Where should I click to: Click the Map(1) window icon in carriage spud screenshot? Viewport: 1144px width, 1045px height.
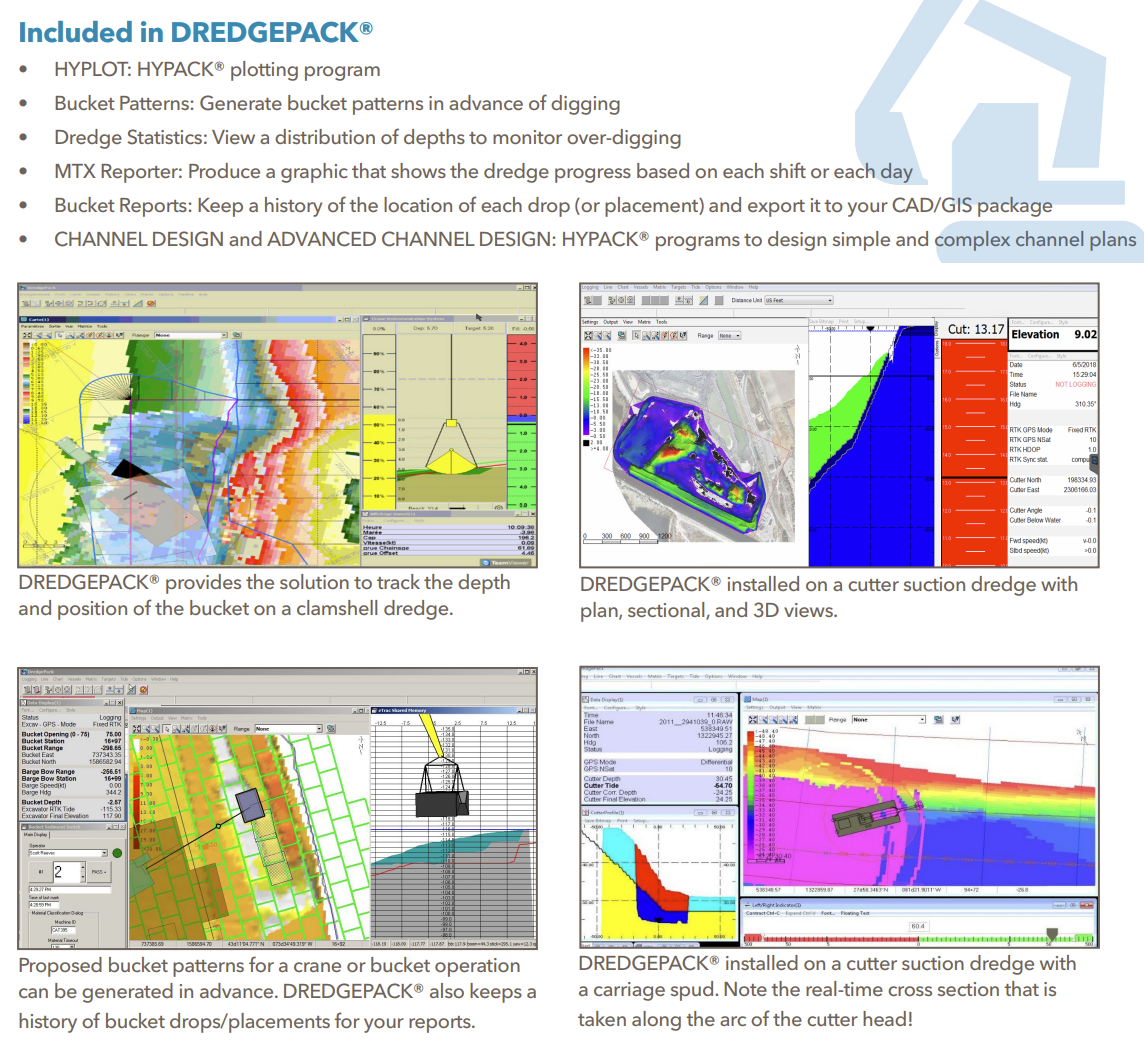point(749,699)
